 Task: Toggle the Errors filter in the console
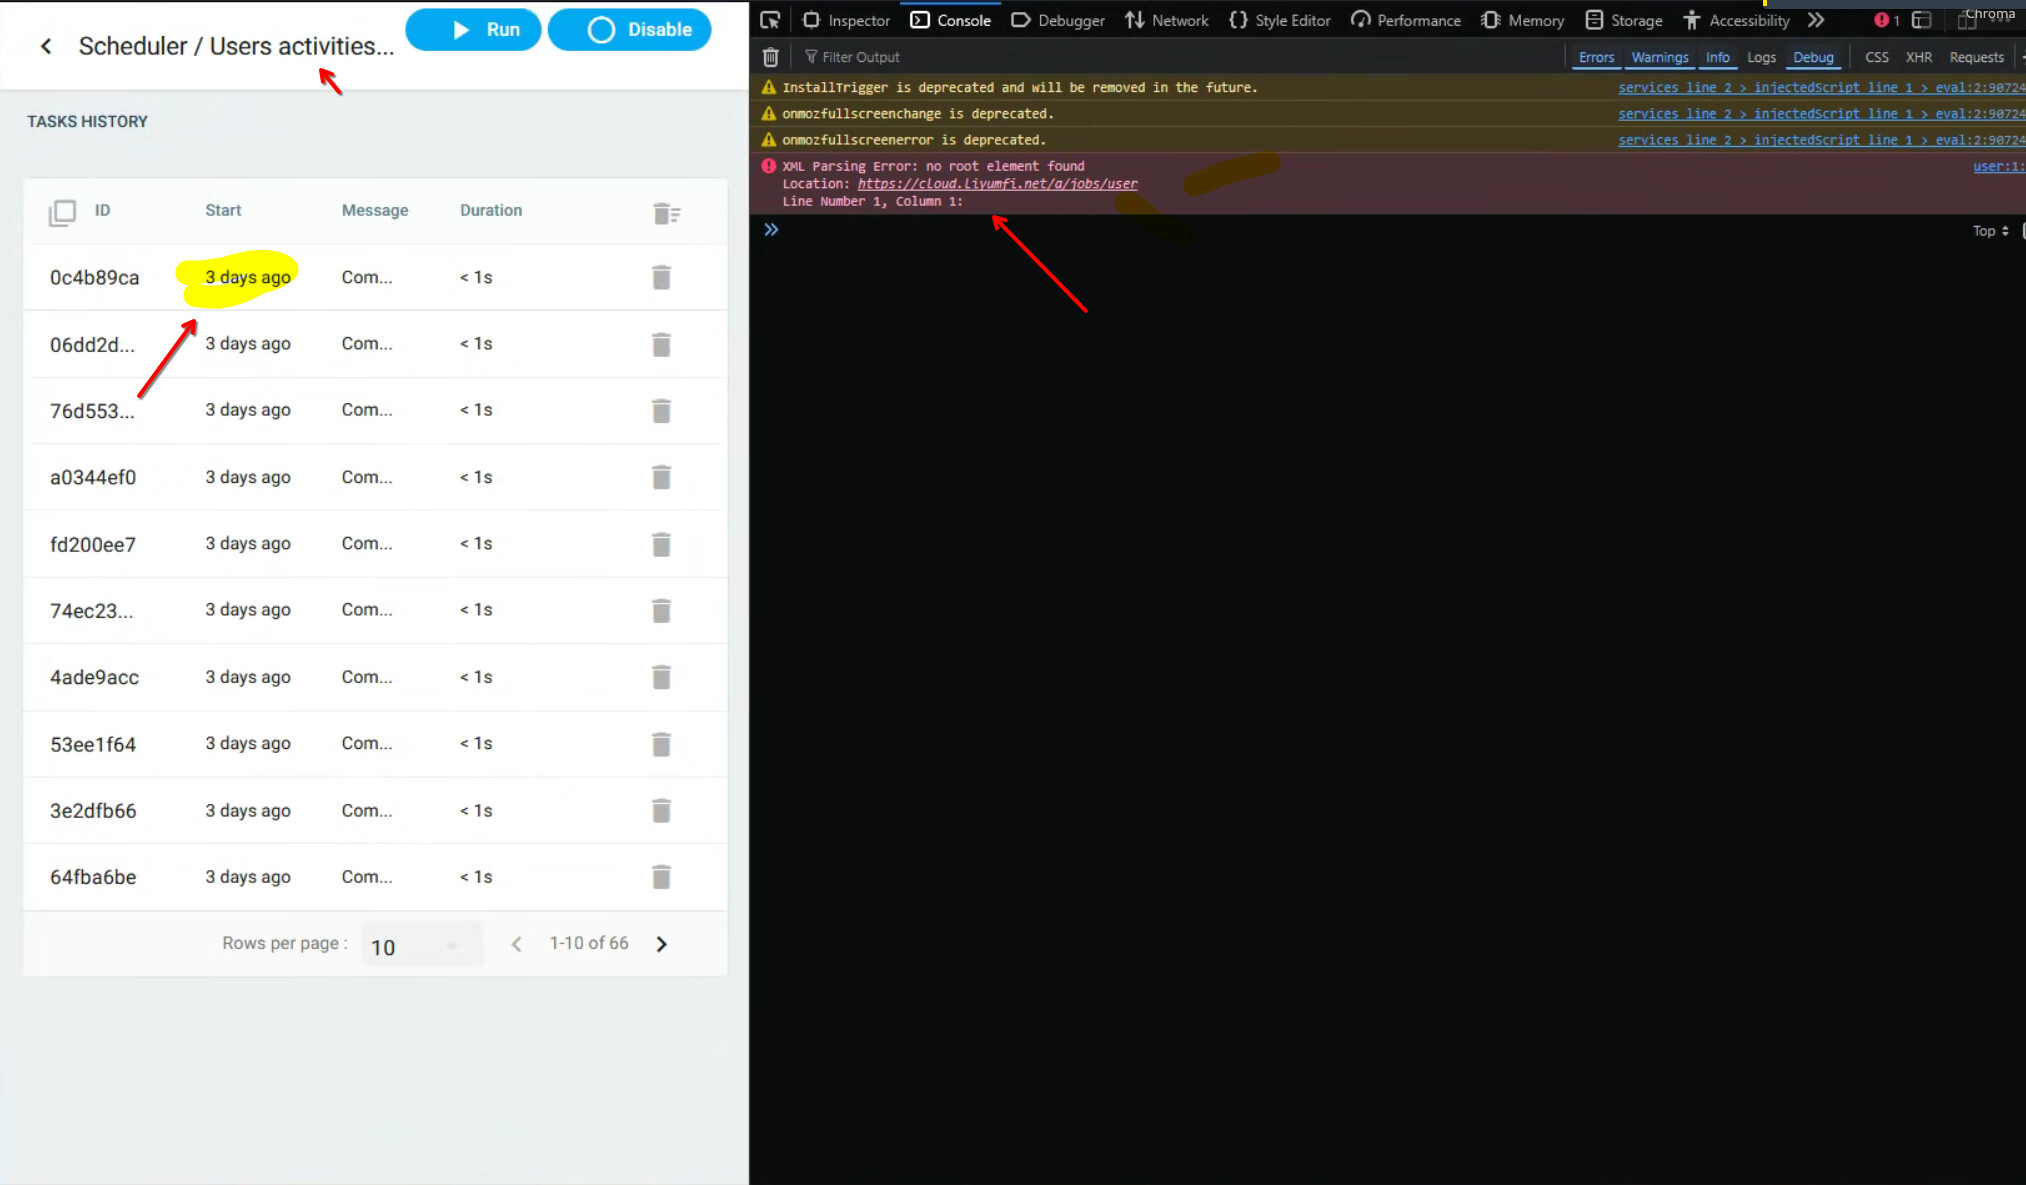pyautogui.click(x=1596, y=57)
